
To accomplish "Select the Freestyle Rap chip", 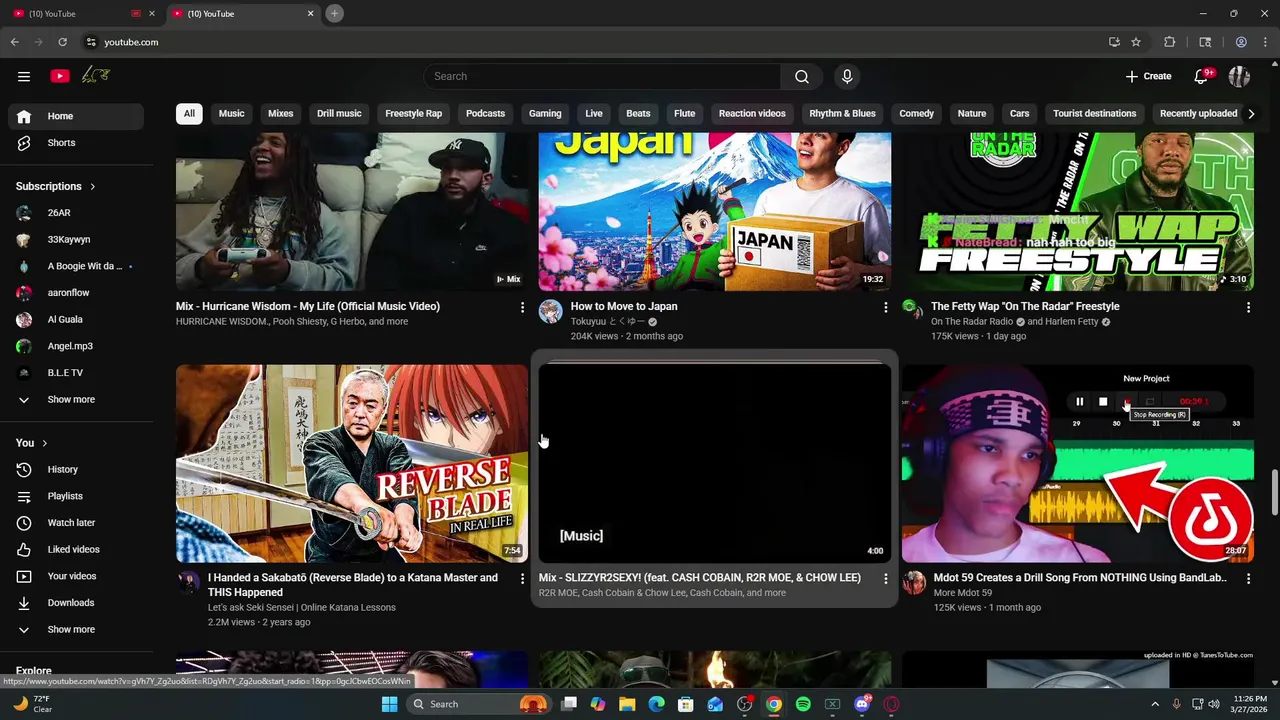I will [x=413, y=113].
